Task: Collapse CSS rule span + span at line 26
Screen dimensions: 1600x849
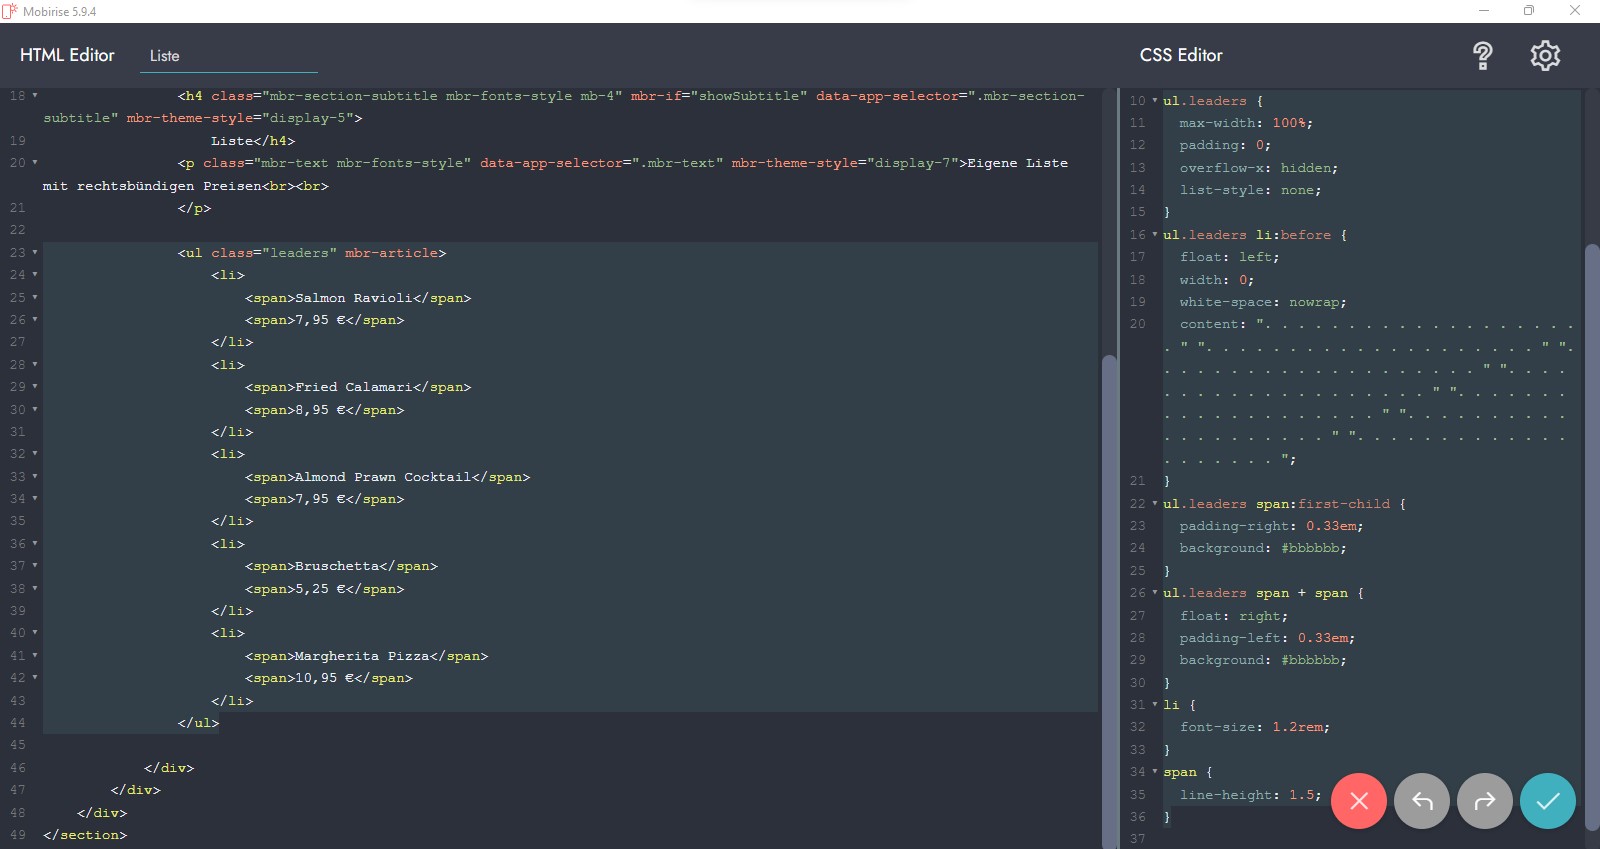Action: (x=1155, y=593)
